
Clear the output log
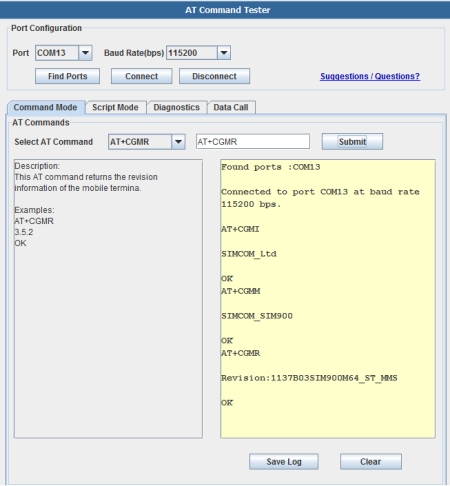(x=371, y=462)
